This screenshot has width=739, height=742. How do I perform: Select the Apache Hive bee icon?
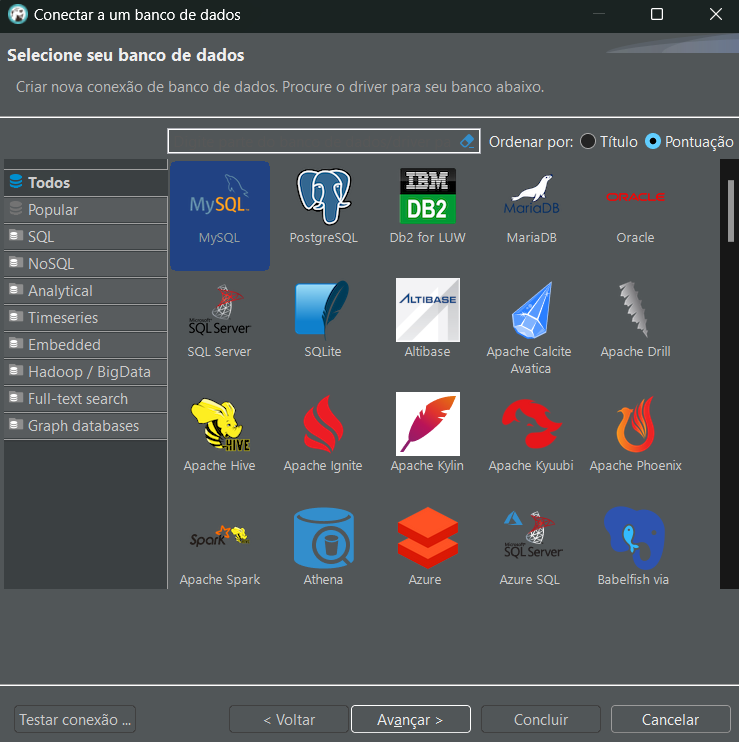click(x=219, y=425)
